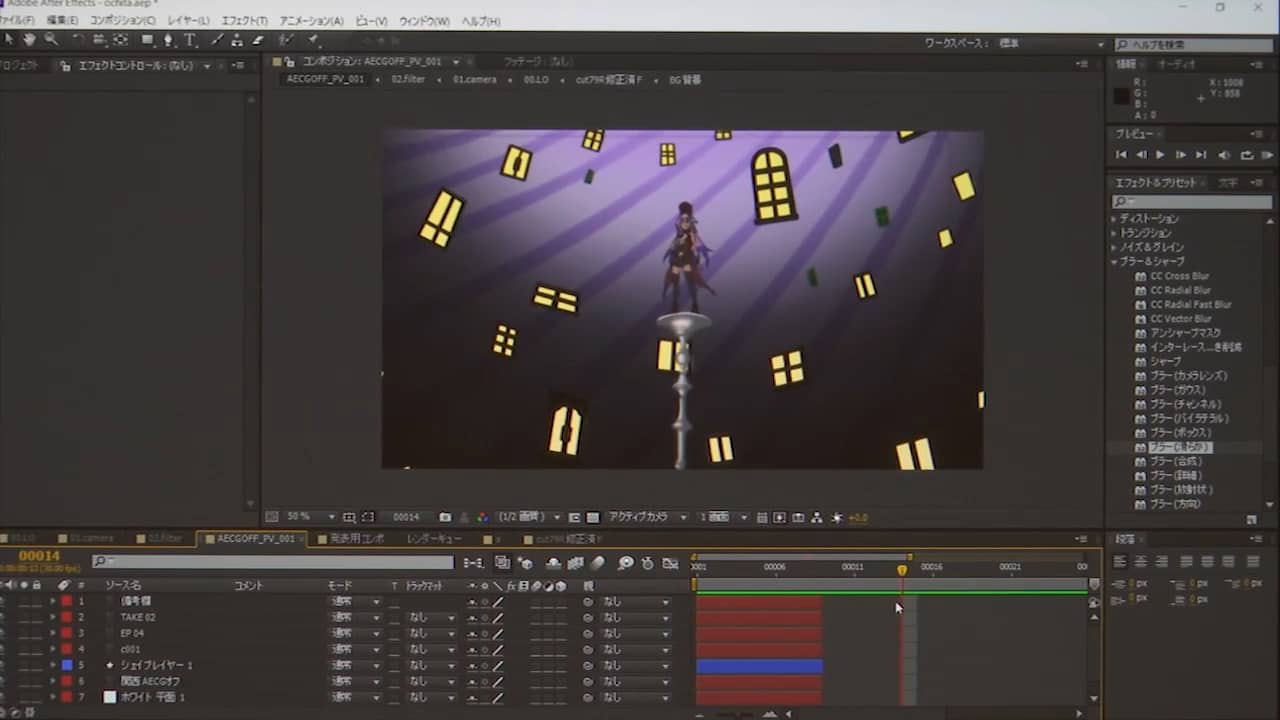Expand layer 1 twirl arrow in timeline
Viewport: 1280px width, 720px height.
point(53,602)
